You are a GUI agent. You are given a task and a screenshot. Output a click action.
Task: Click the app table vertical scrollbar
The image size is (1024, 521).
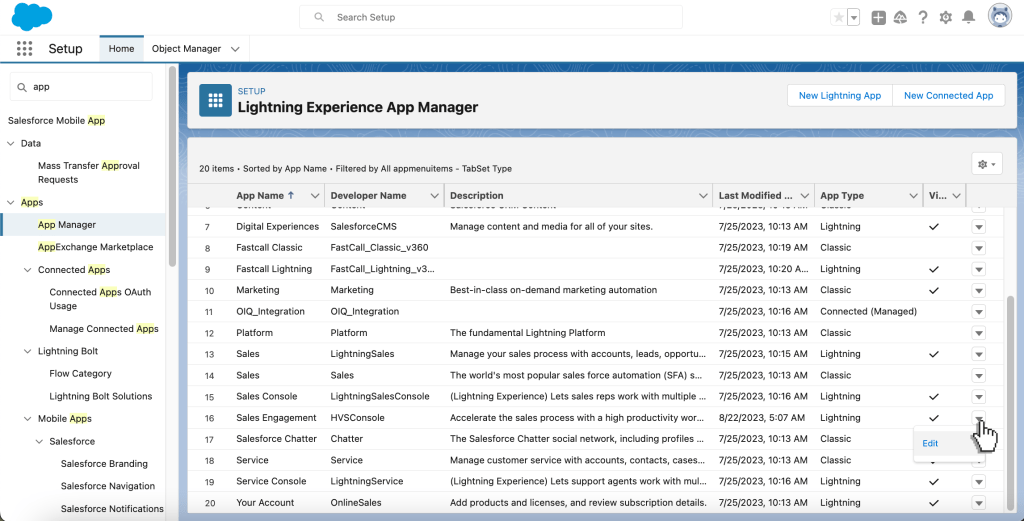[x=1009, y=402]
